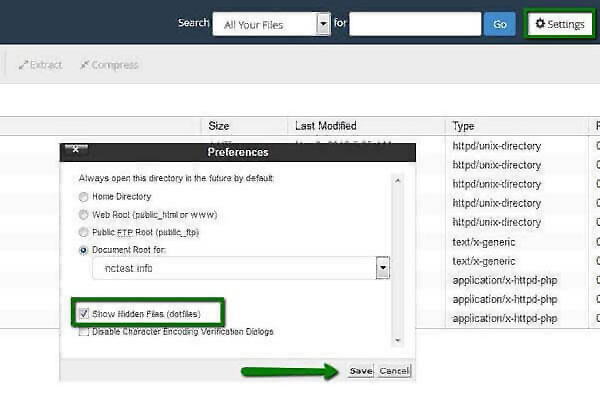600x395 pixels.
Task: Sort files by the Last Modified column
Action: point(326,126)
